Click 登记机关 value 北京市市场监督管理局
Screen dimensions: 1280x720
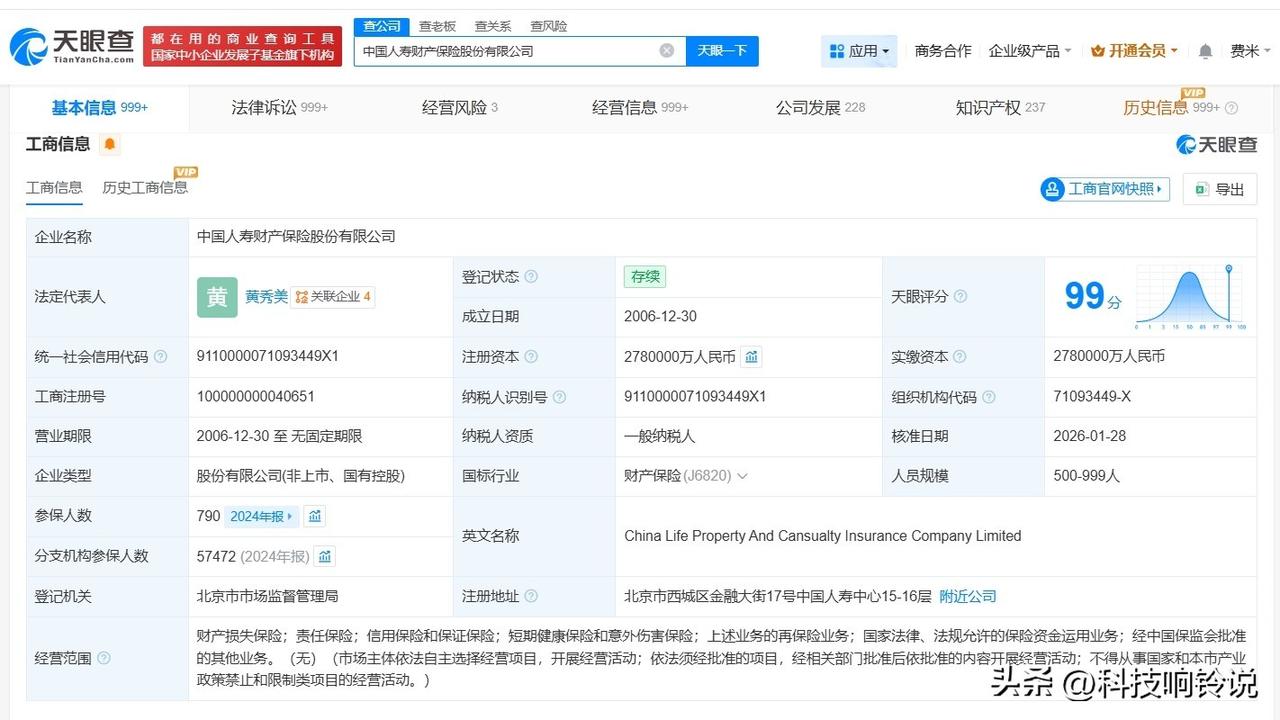coord(268,596)
